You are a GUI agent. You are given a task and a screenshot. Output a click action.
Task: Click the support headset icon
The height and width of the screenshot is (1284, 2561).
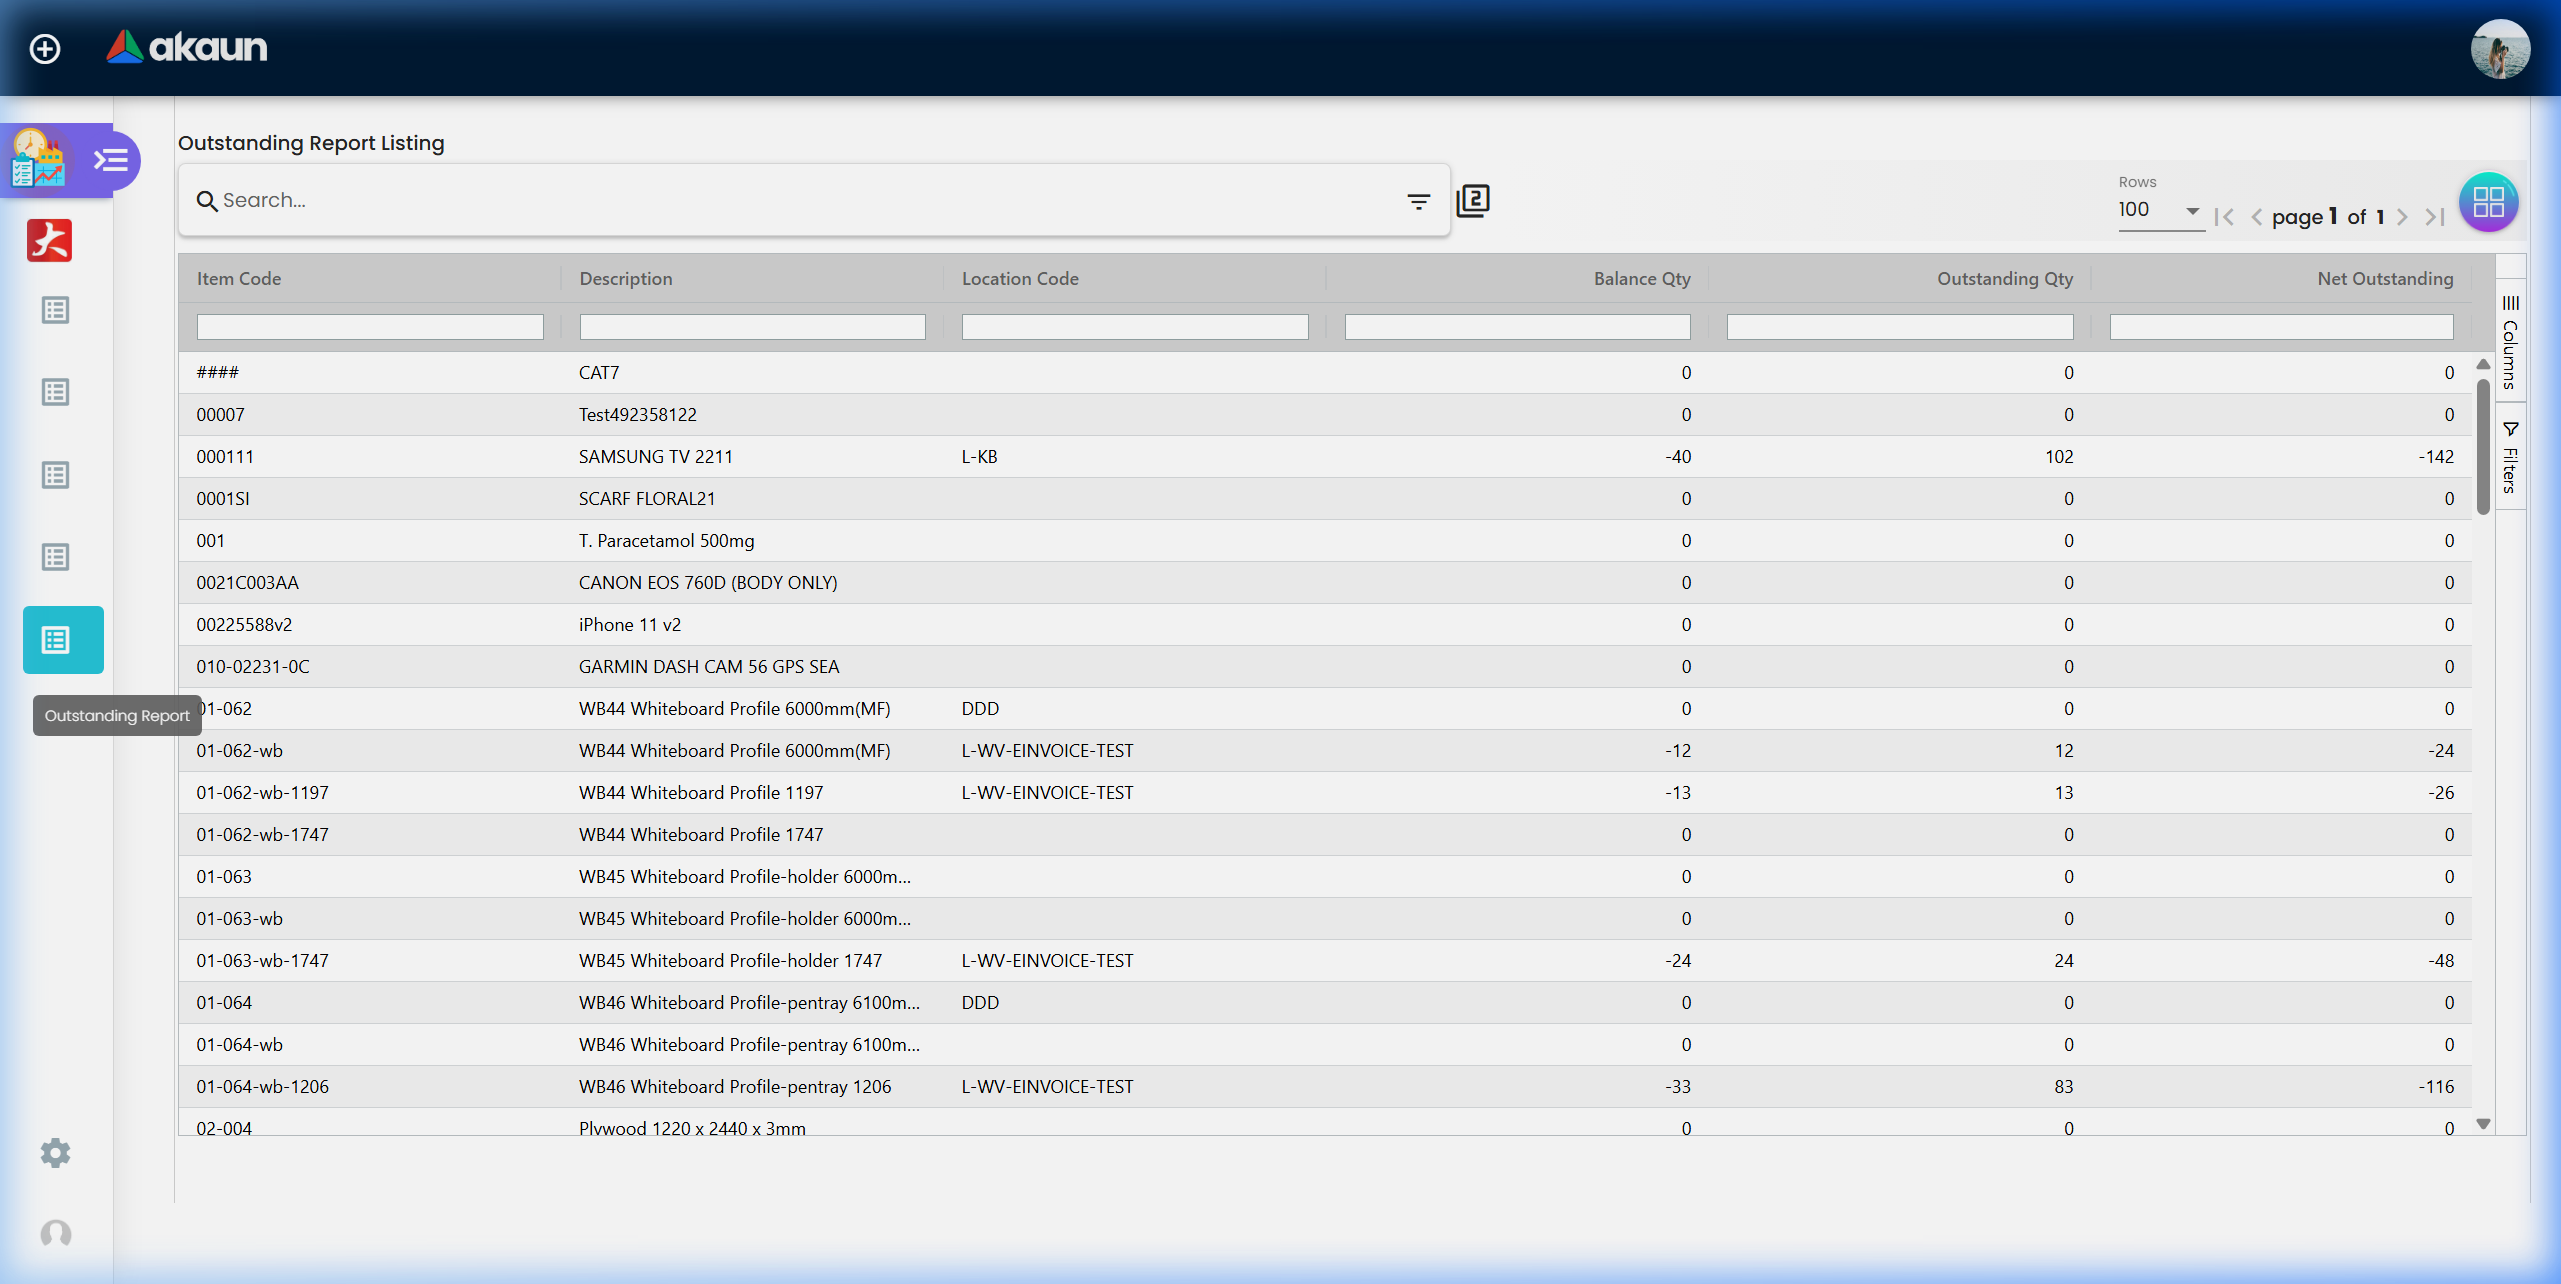tap(56, 1233)
